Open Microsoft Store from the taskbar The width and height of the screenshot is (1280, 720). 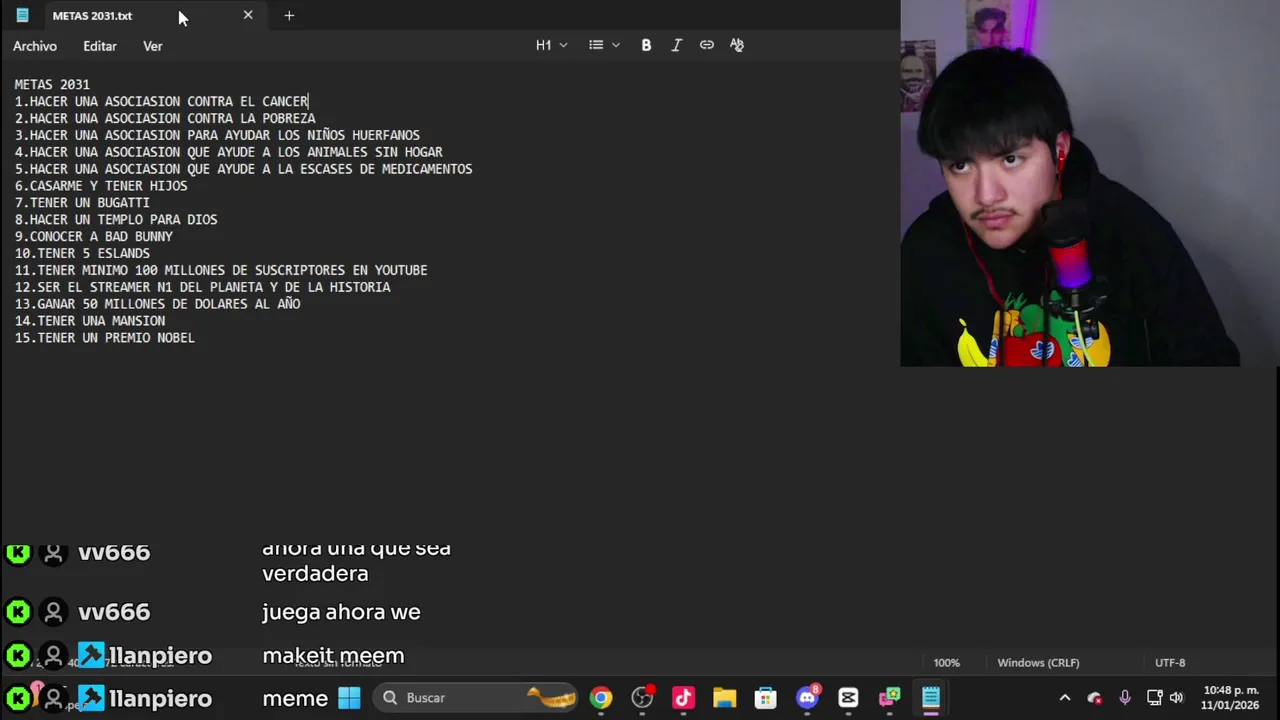tap(765, 698)
